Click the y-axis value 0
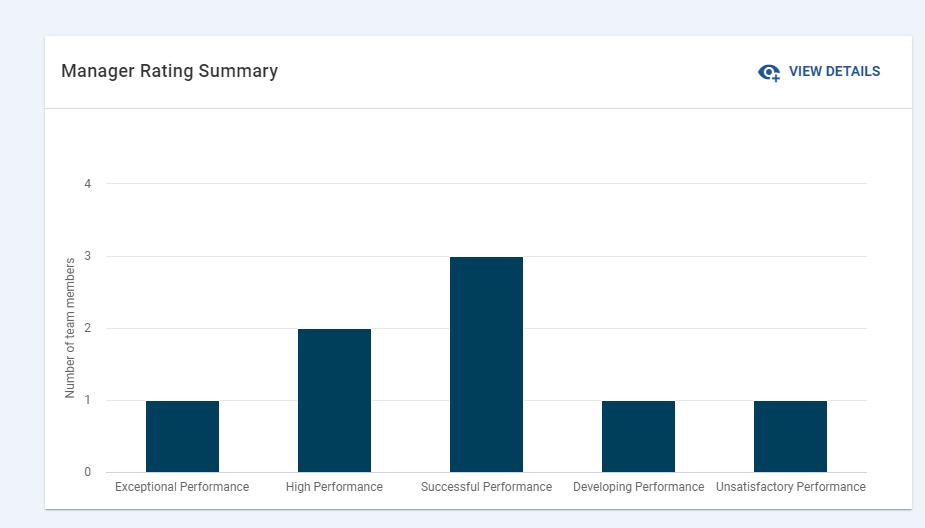Screen dimensions: 925x528 (88, 472)
